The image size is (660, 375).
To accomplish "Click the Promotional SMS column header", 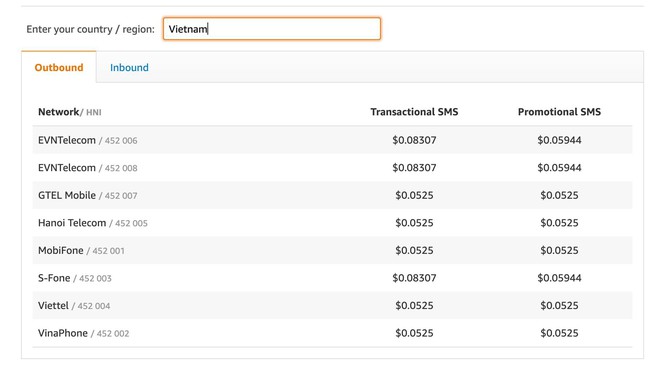I will tap(559, 112).
